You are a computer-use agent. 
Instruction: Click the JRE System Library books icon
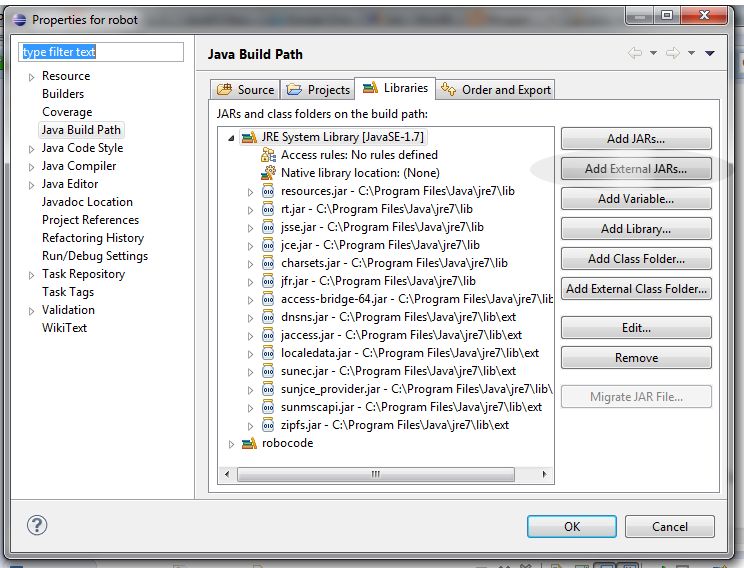pos(249,137)
